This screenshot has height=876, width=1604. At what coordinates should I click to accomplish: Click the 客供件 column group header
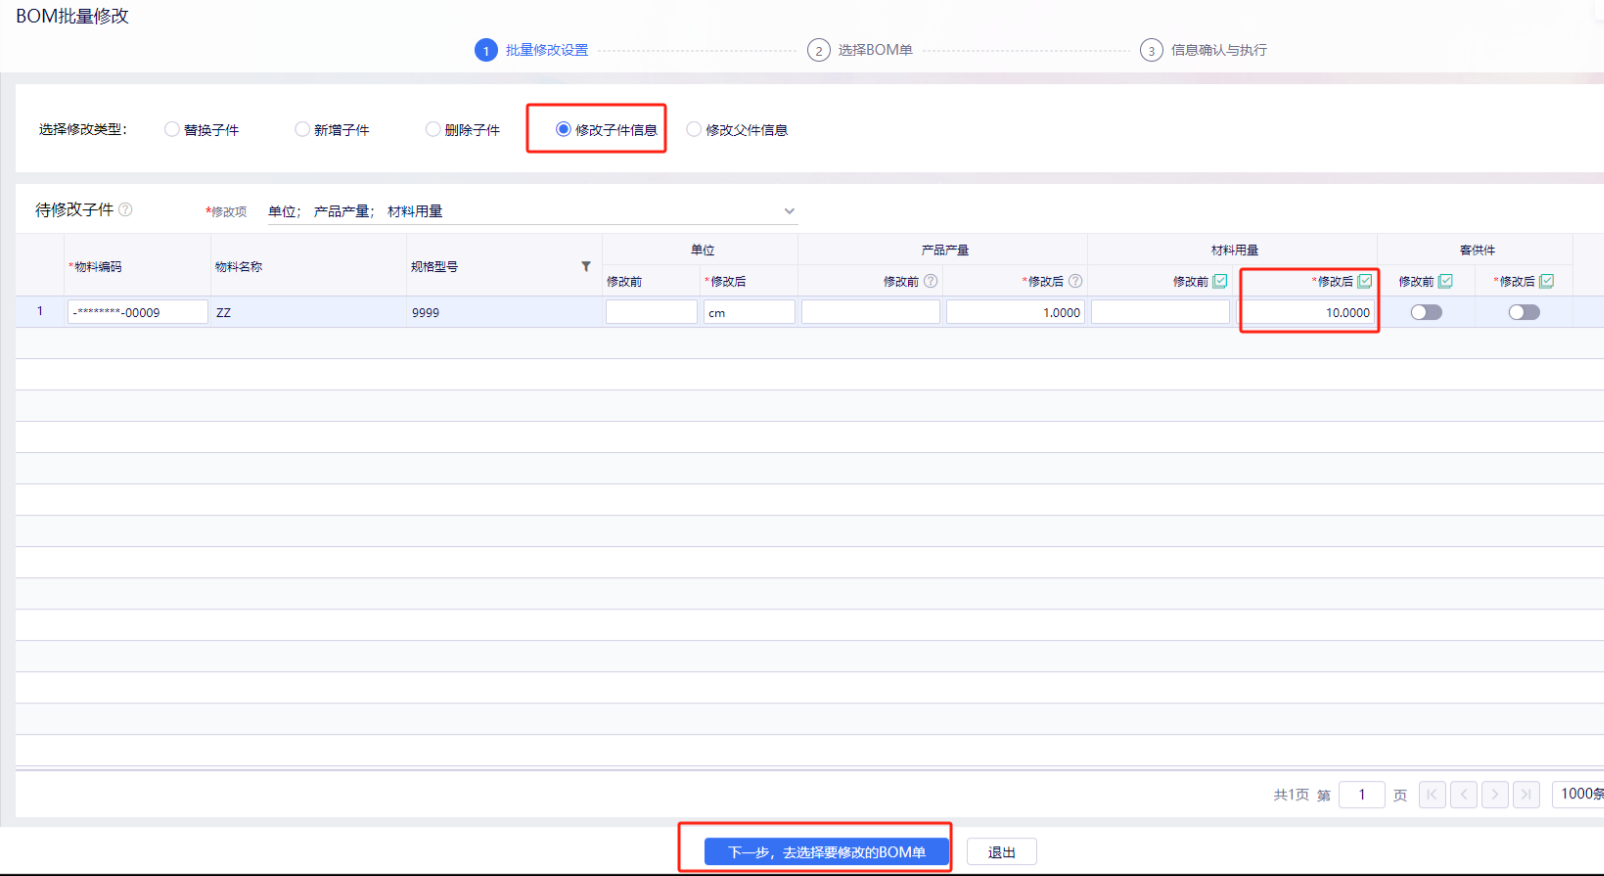pos(1476,250)
